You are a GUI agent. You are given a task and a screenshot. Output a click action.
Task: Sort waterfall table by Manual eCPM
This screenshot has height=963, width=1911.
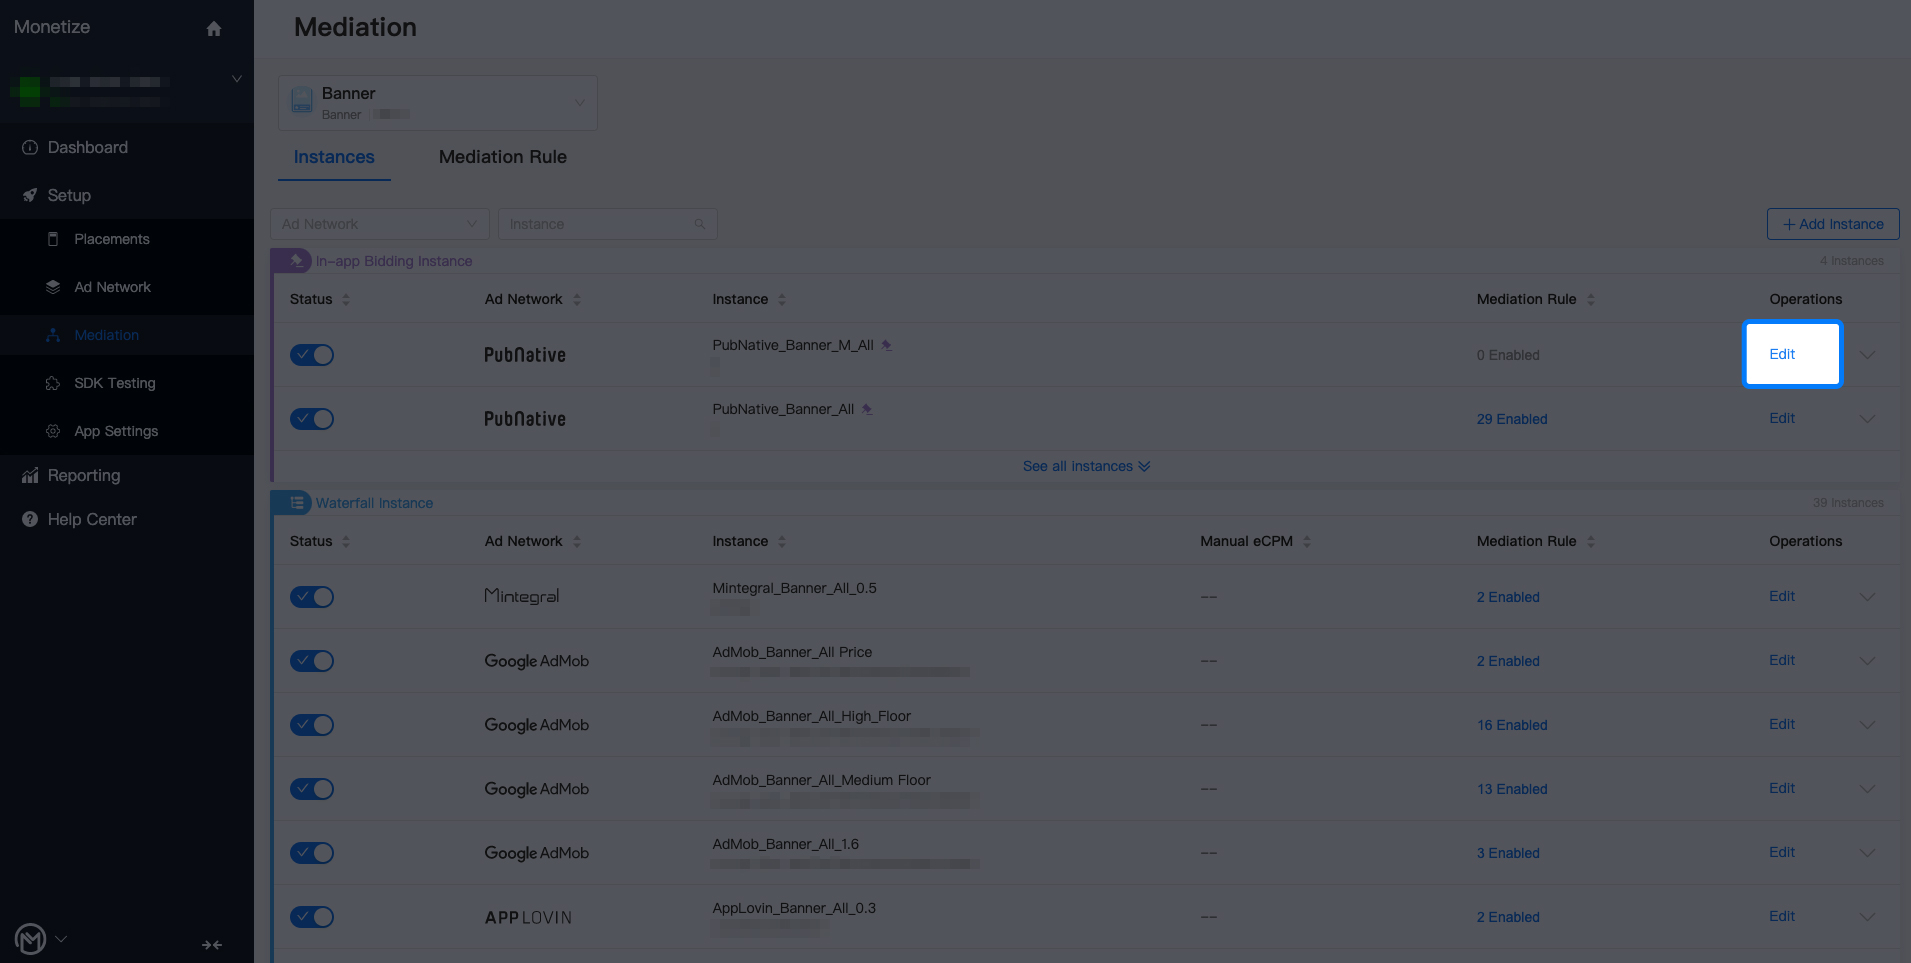click(x=1307, y=541)
